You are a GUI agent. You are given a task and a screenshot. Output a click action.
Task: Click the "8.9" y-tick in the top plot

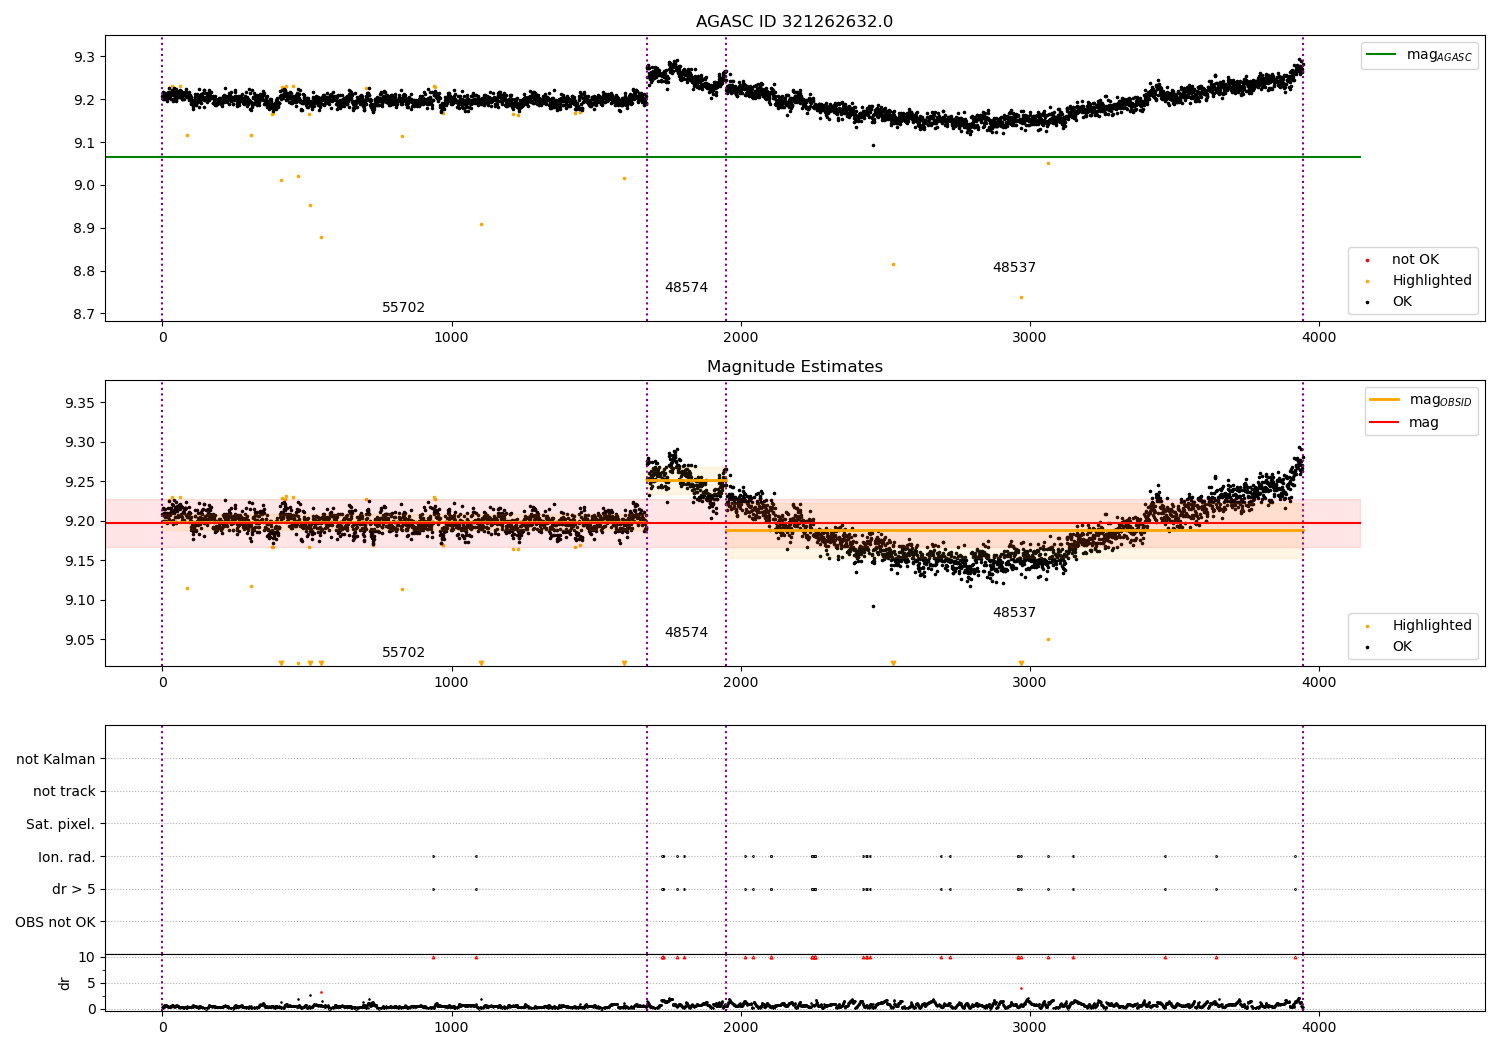pos(84,229)
